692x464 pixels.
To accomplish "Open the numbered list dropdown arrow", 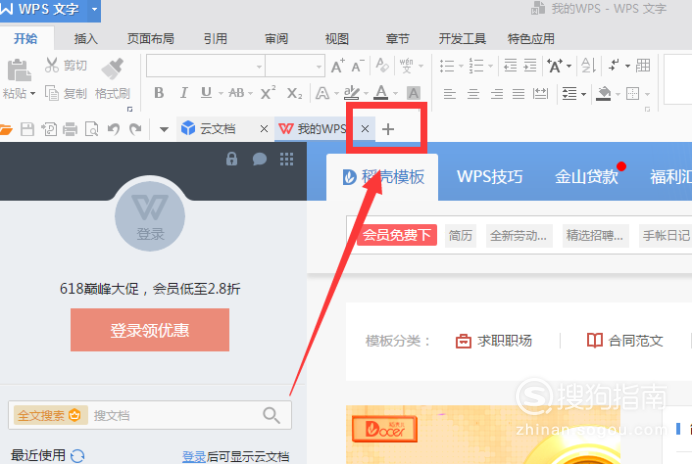I will (490, 66).
